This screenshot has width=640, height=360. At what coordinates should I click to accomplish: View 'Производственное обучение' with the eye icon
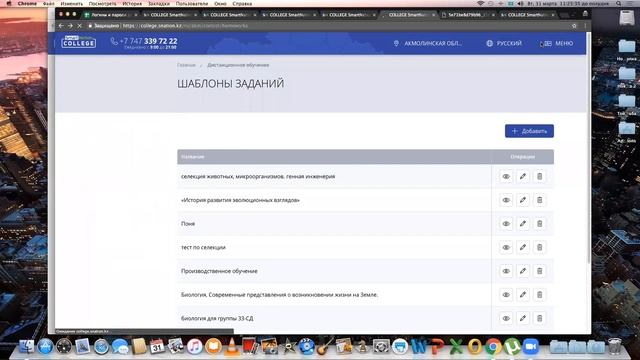point(506,271)
